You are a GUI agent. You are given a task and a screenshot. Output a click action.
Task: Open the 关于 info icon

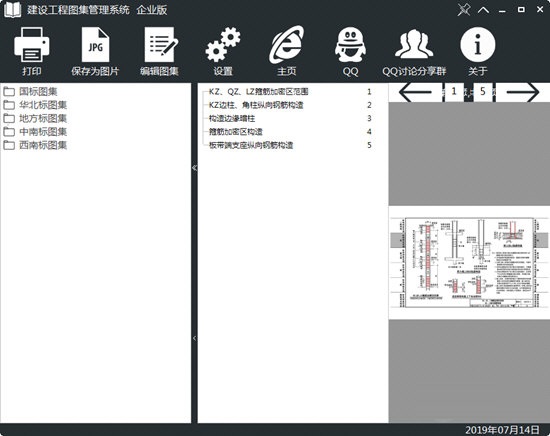477,45
